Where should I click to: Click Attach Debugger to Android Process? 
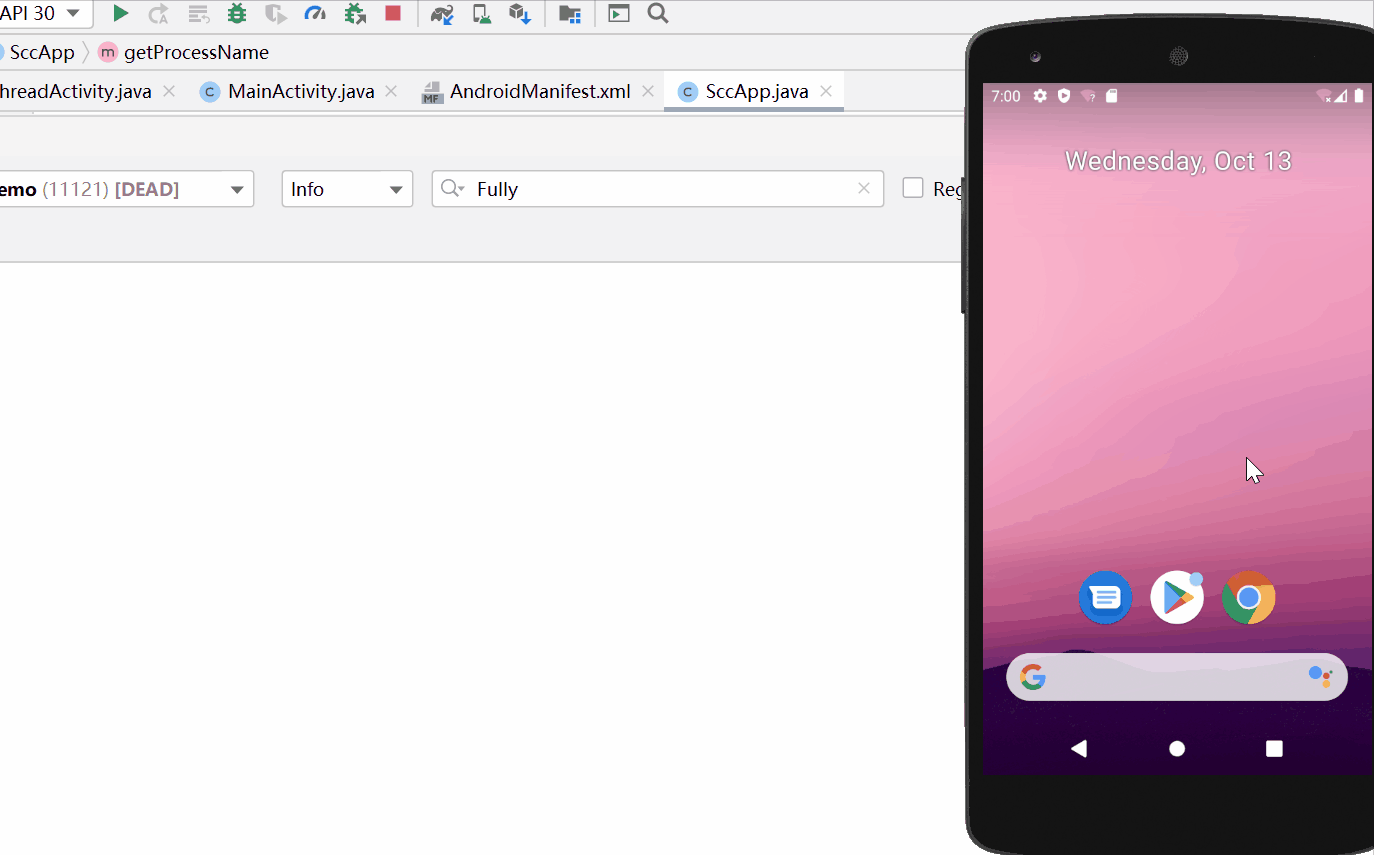point(355,13)
